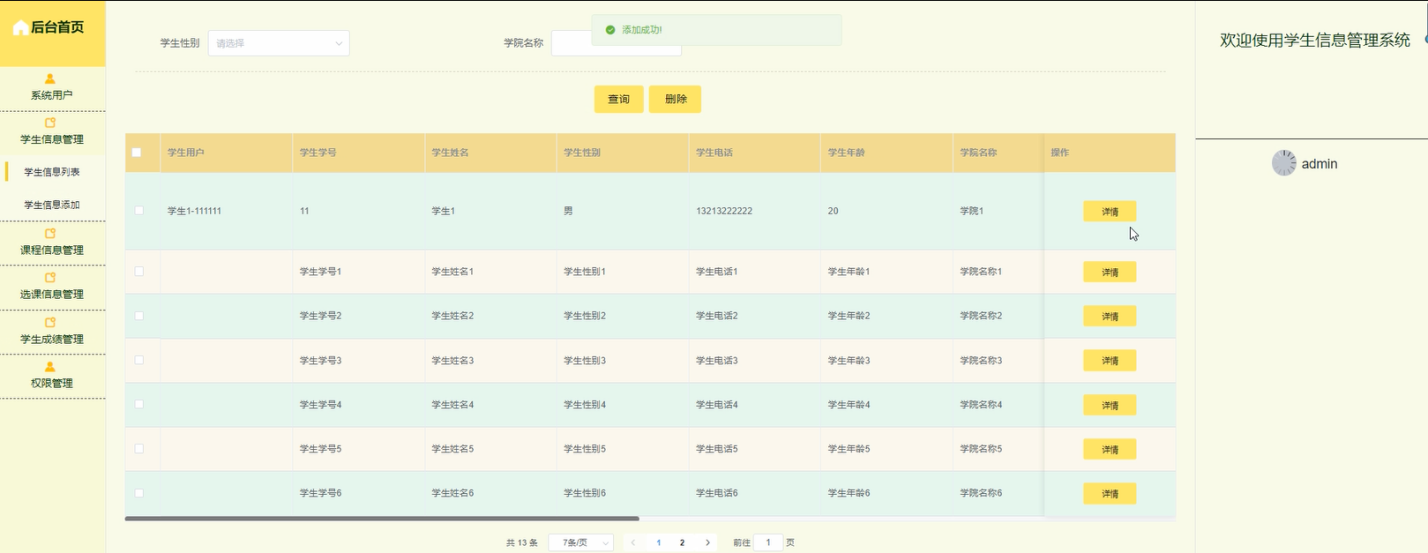Check the row for 学生1-111111
Viewport: 1428px width, 553px height.
pyautogui.click(x=139, y=210)
